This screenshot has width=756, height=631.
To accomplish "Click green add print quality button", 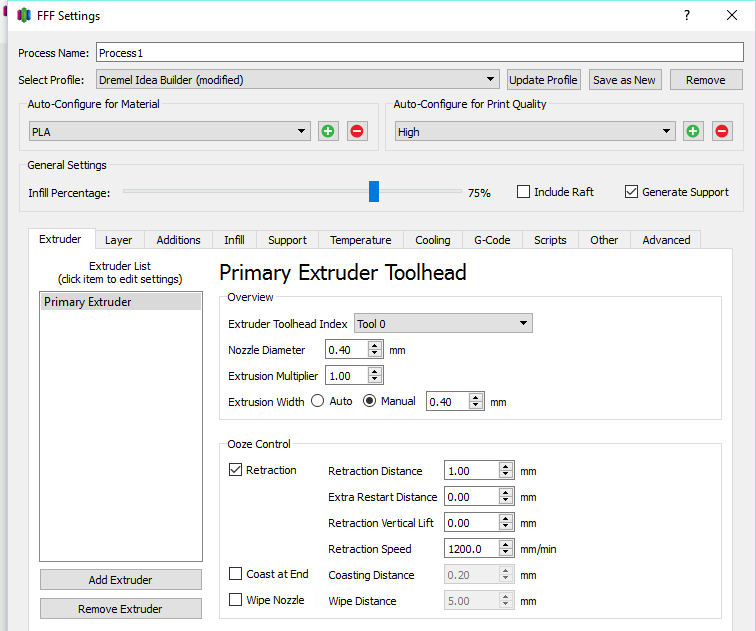I will coord(693,131).
